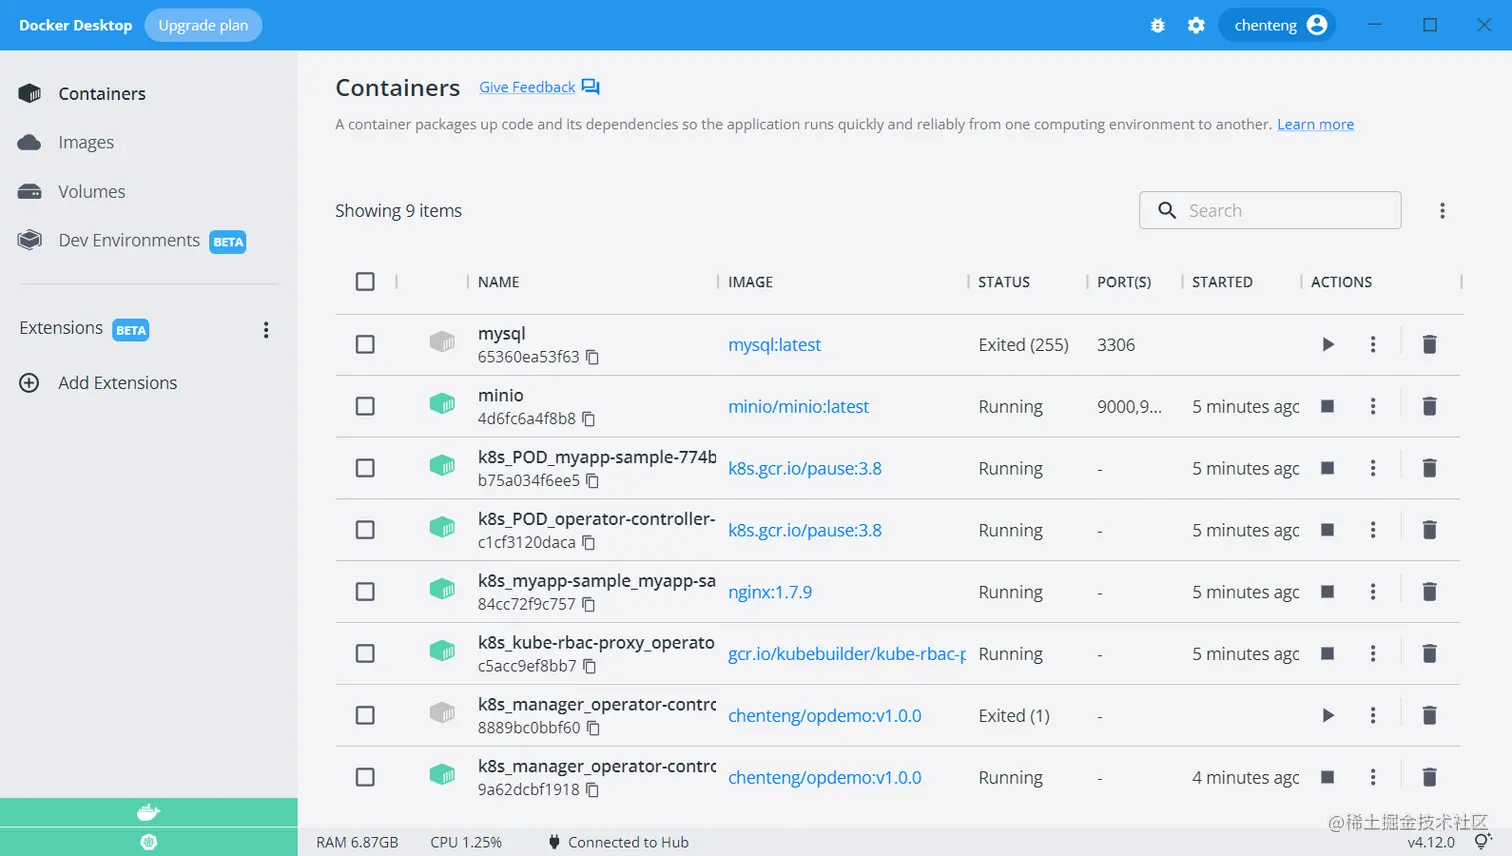Image resolution: width=1512 pixels, height=856 pixels.
Task: Open Docker settings gear
Action: (1196, 26)
